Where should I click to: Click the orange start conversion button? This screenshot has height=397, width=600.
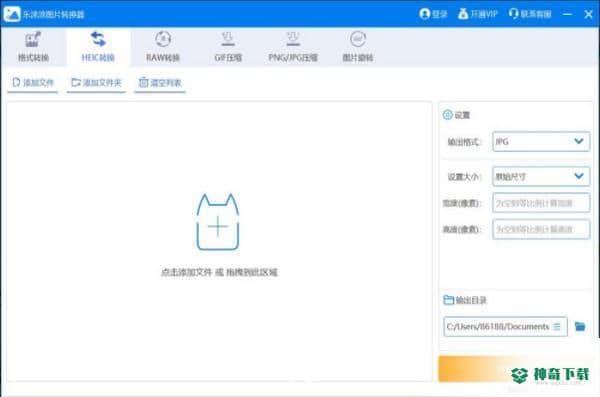click(x=515, y=369)
